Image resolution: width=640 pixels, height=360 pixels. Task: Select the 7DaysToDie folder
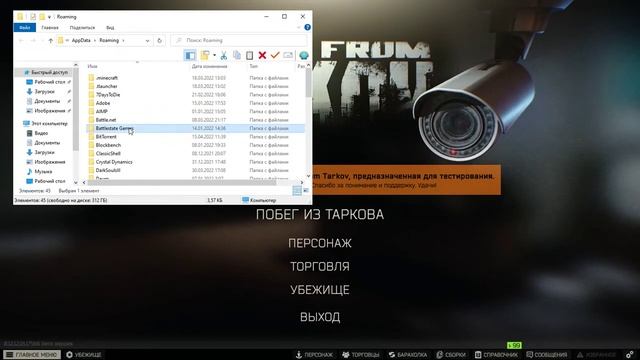(108, 94)
